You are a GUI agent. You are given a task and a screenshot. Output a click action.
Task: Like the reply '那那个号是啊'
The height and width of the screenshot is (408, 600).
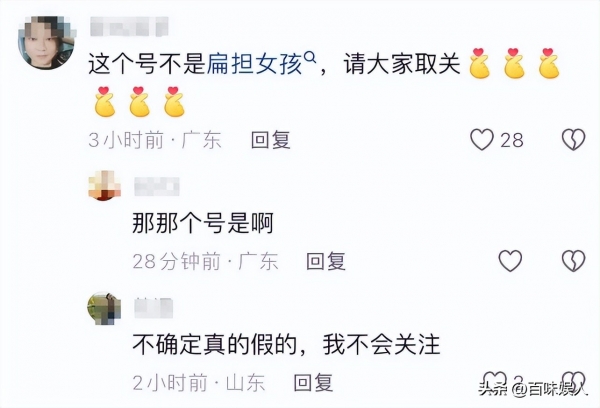tap(510, 261)
